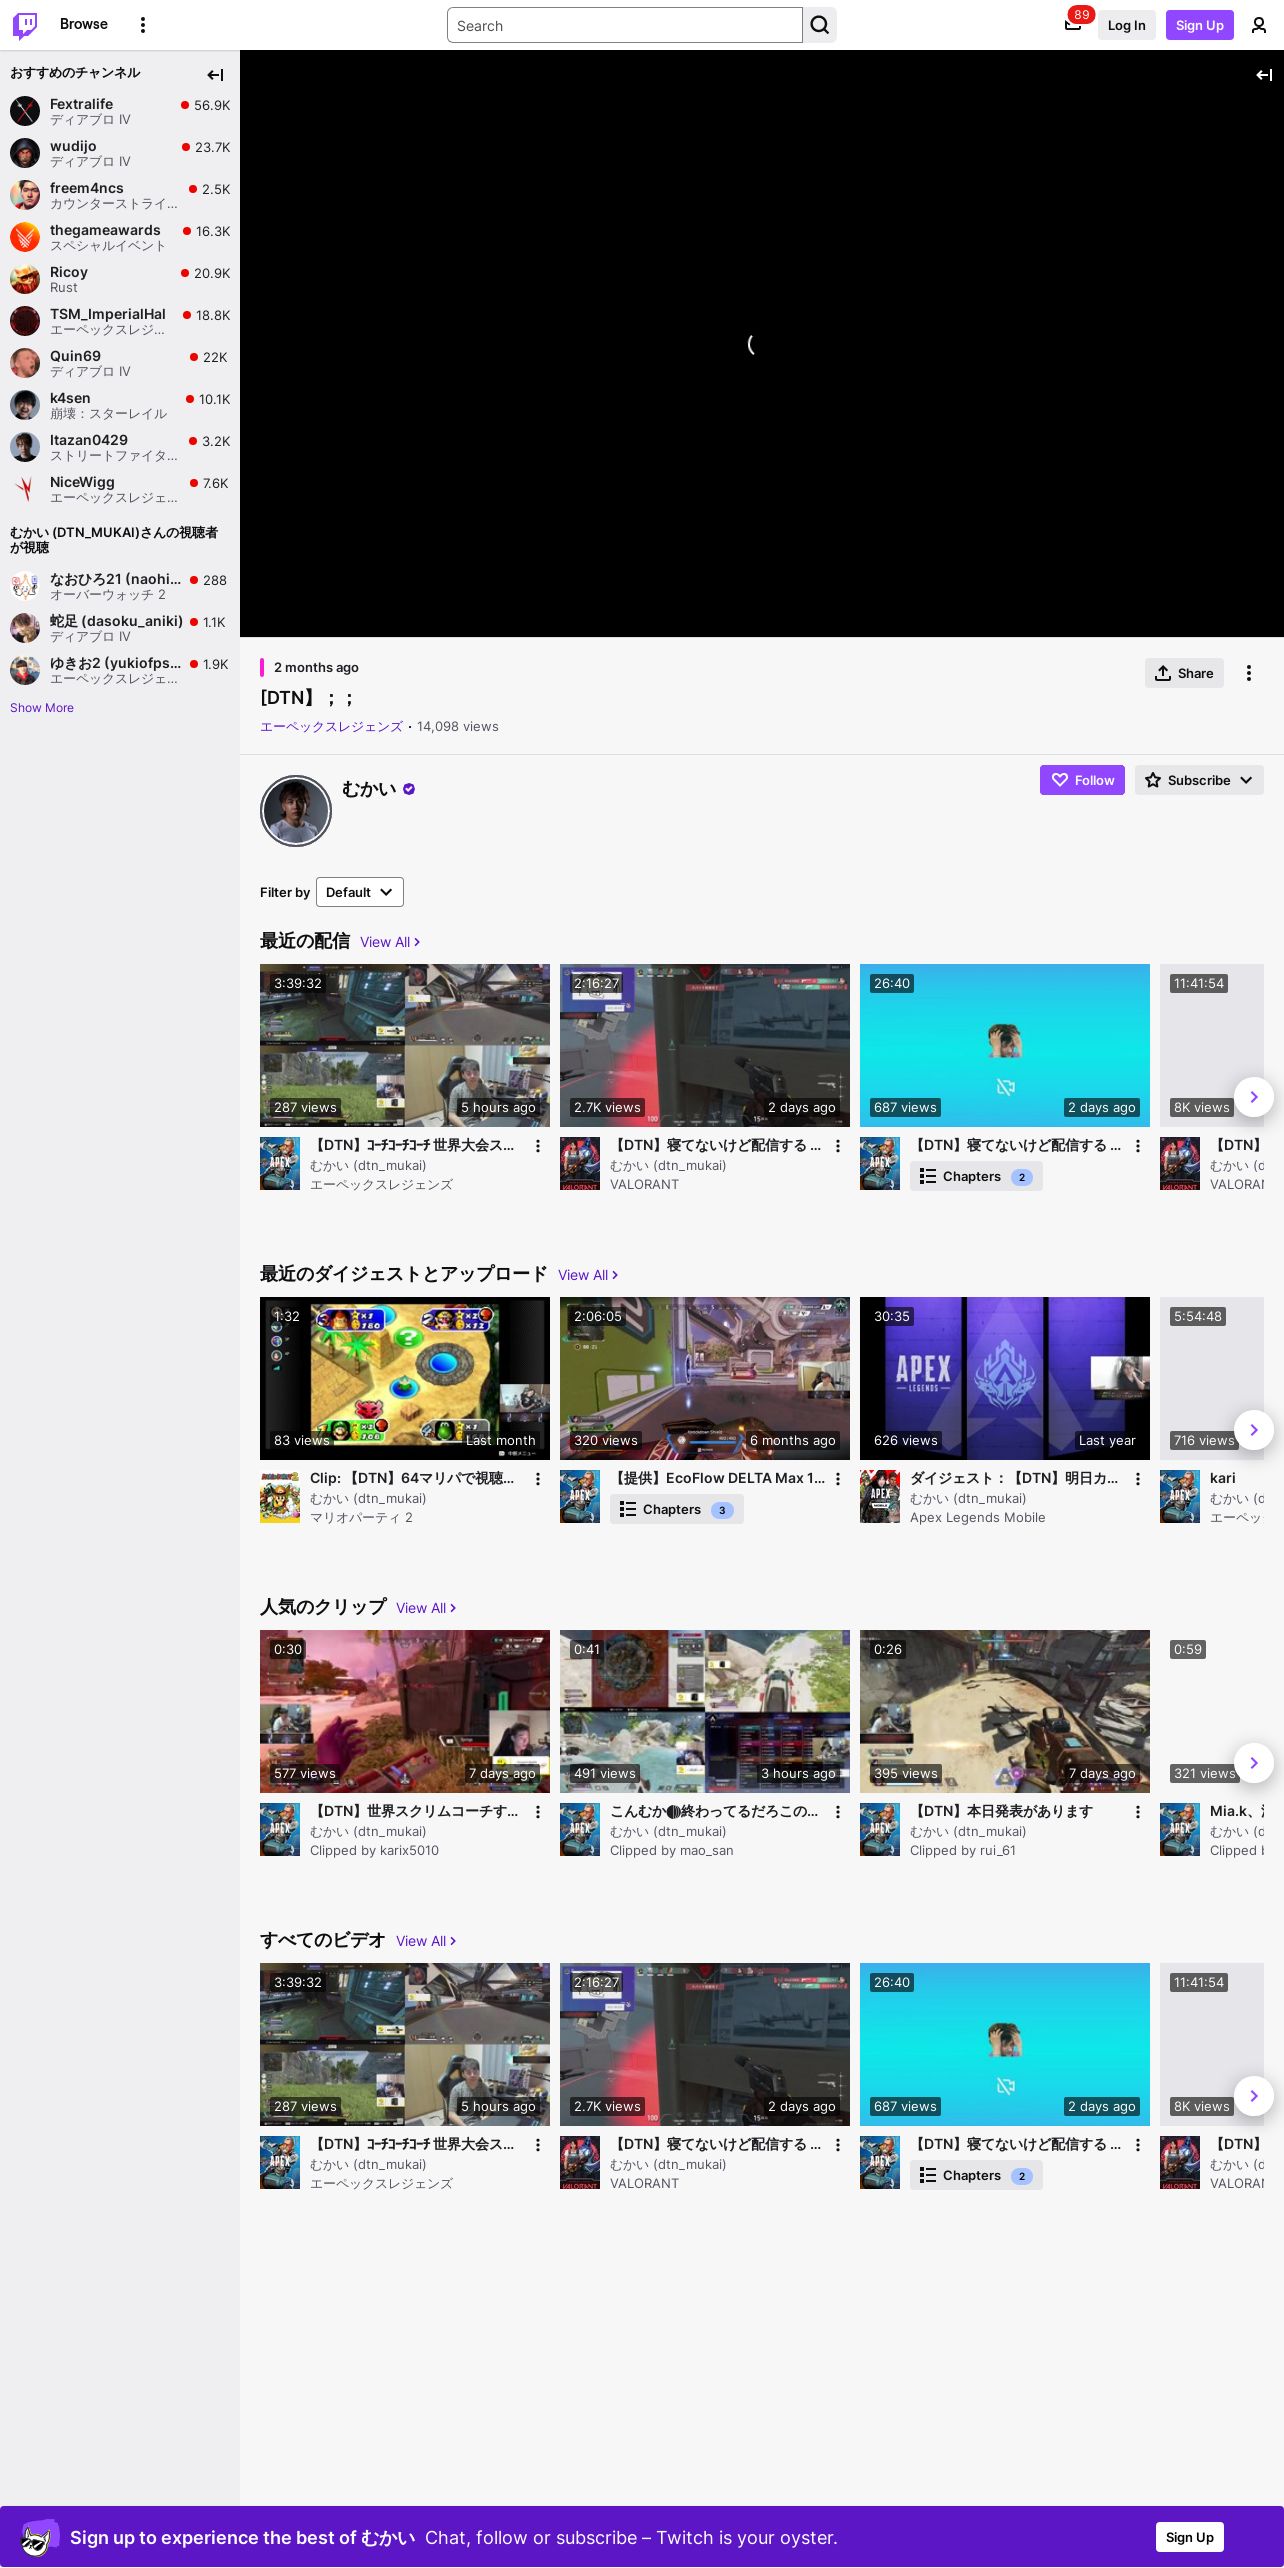
Task: Click the Mario Party 2 game box art
Action: click(280, 1497)
